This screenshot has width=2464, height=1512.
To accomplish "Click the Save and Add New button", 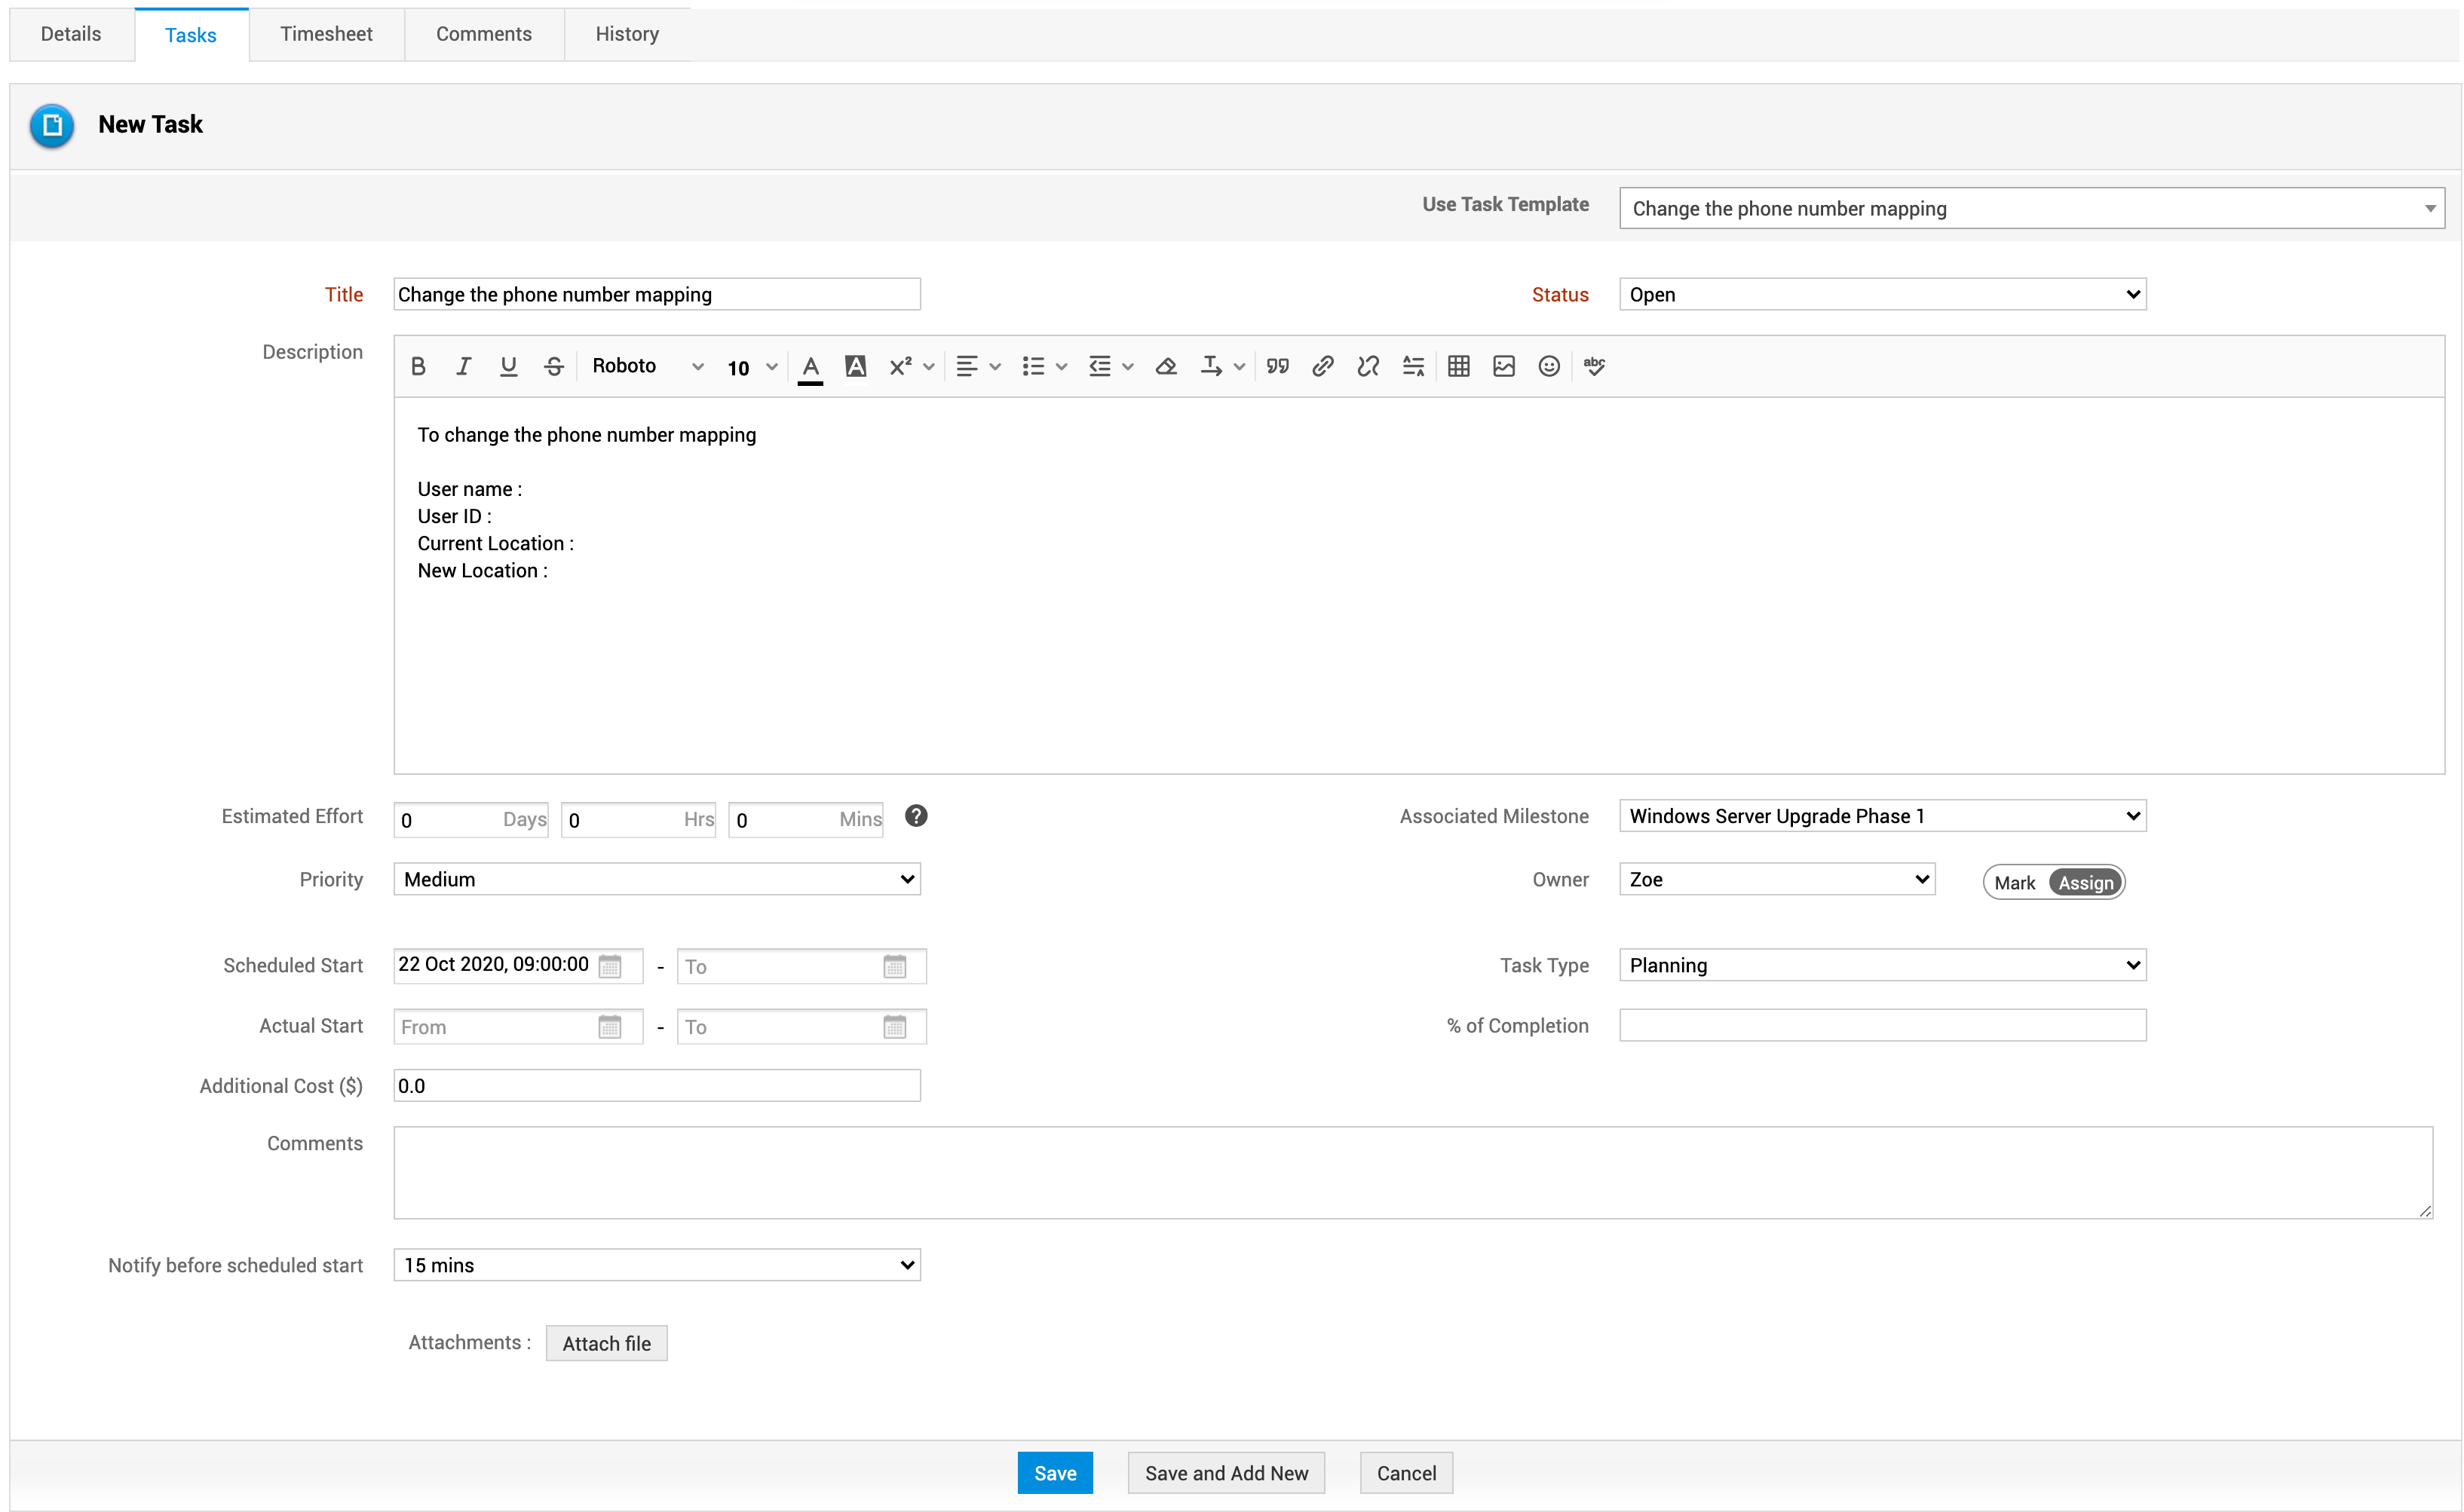I will [x=1226, y=1473].
